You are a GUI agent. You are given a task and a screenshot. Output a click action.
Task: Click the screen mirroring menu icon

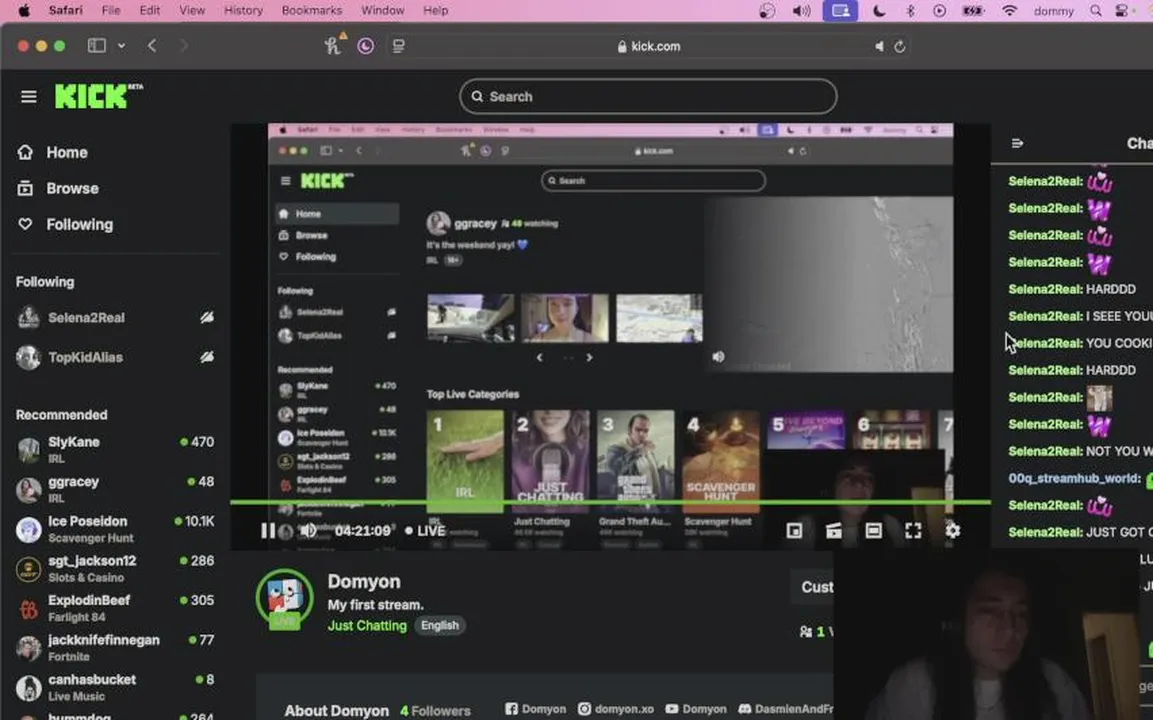coord(840,11)
